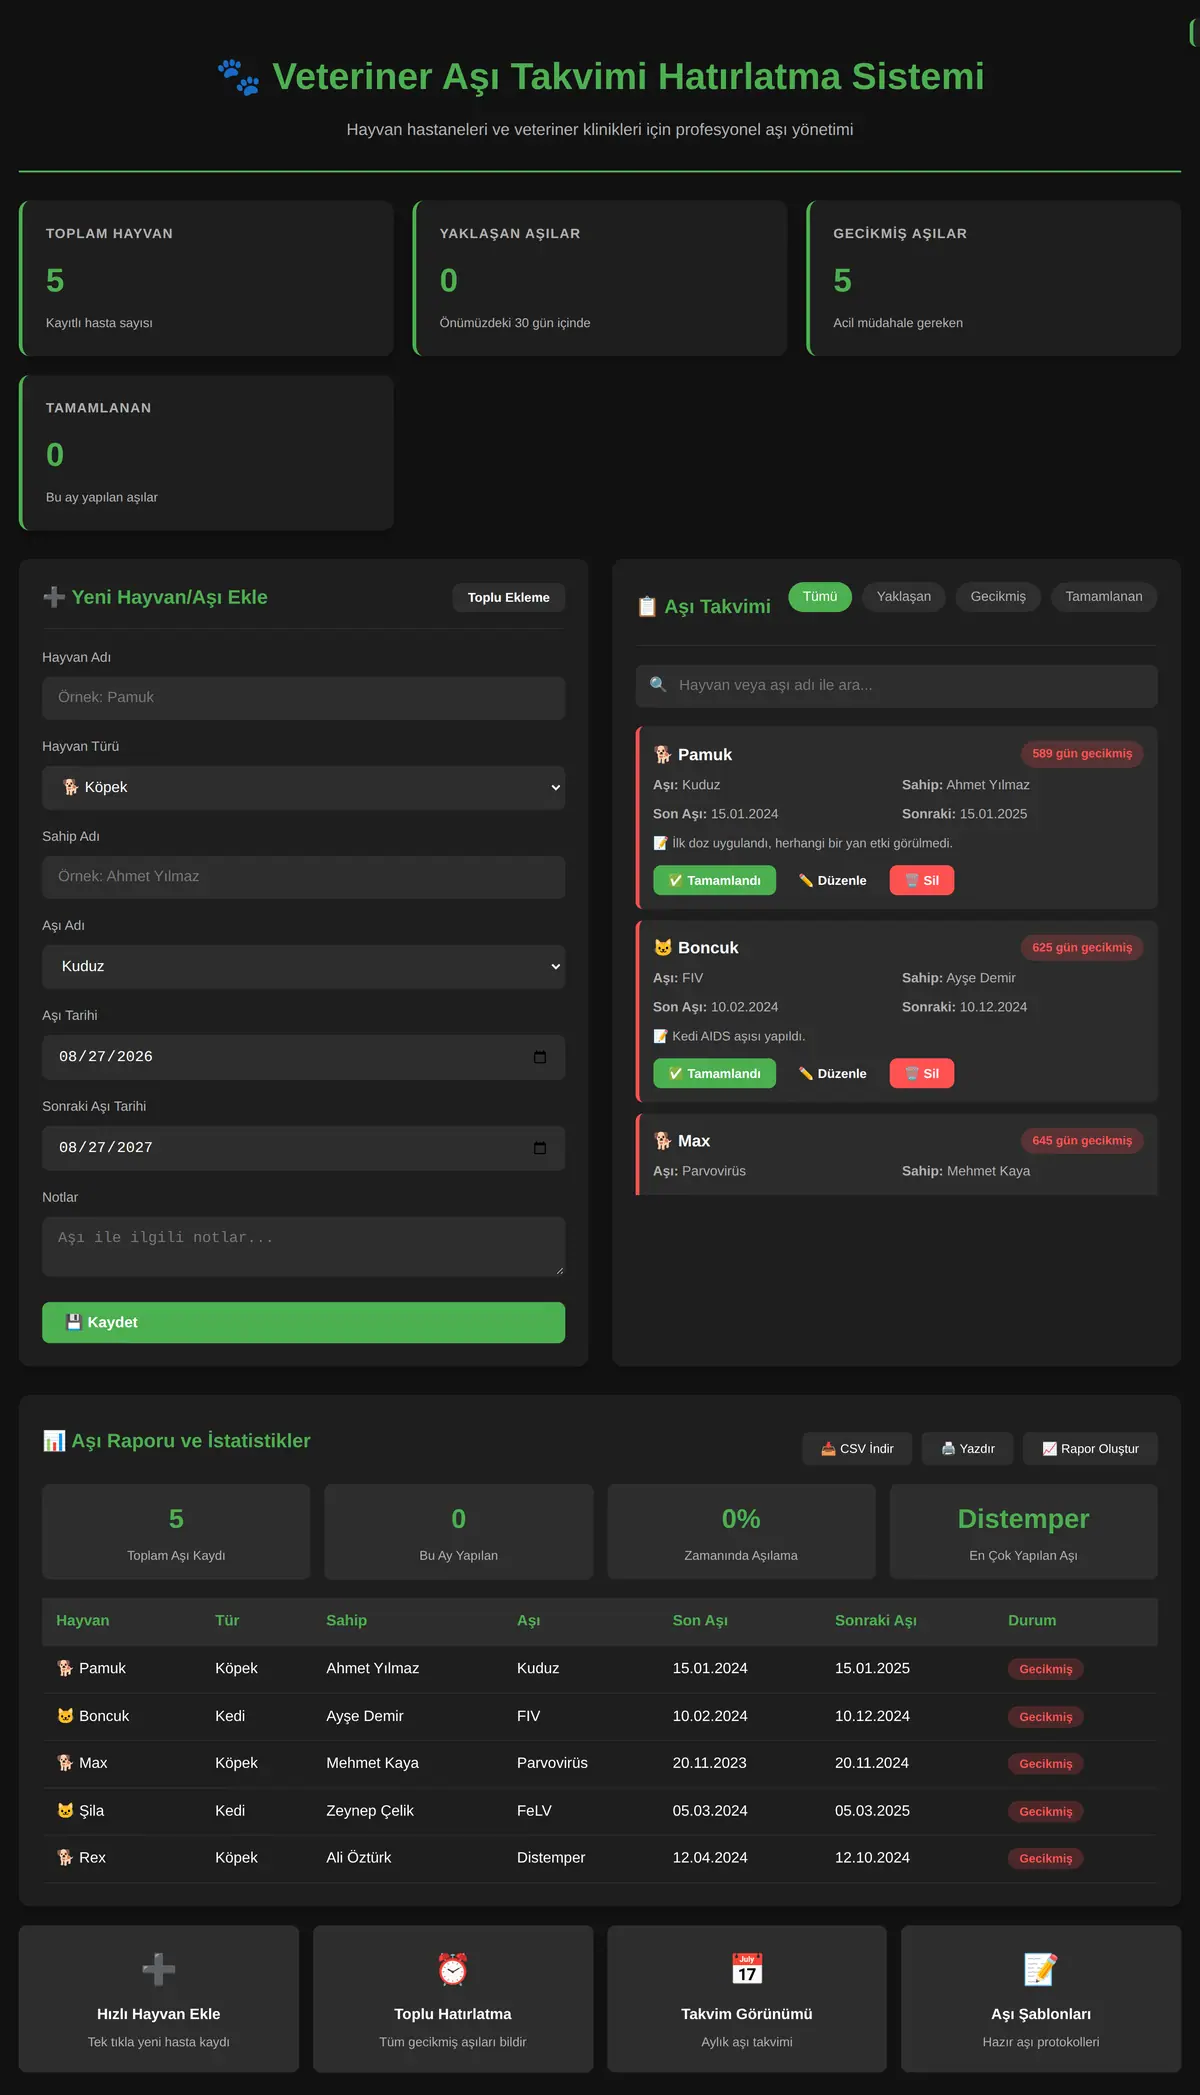
Task: Focus the Sahip Adı input field
Action: pos(304,877)
